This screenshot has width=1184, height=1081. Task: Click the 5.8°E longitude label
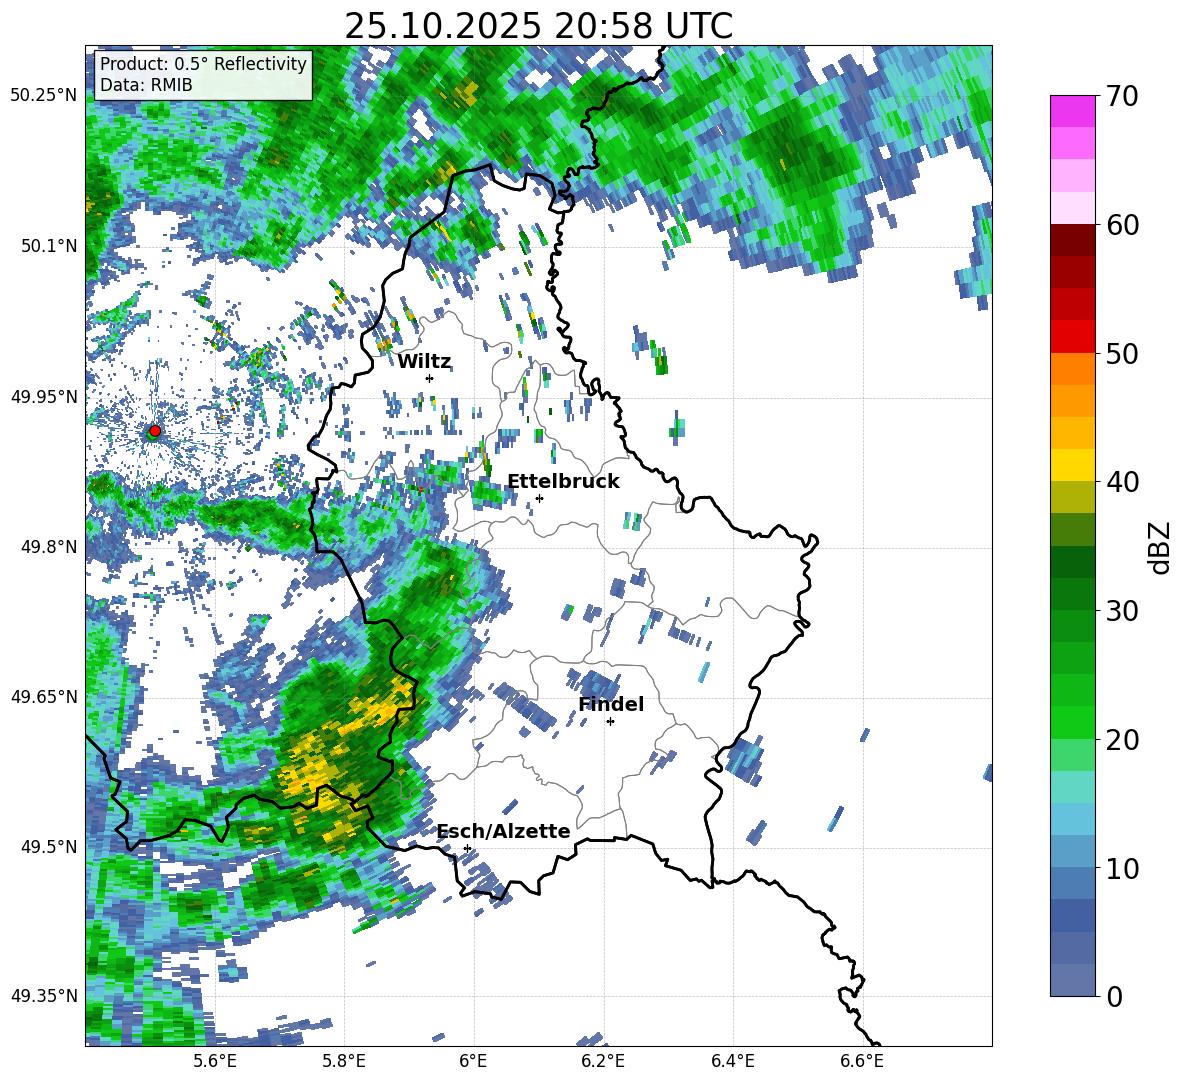click(344, 1062)
